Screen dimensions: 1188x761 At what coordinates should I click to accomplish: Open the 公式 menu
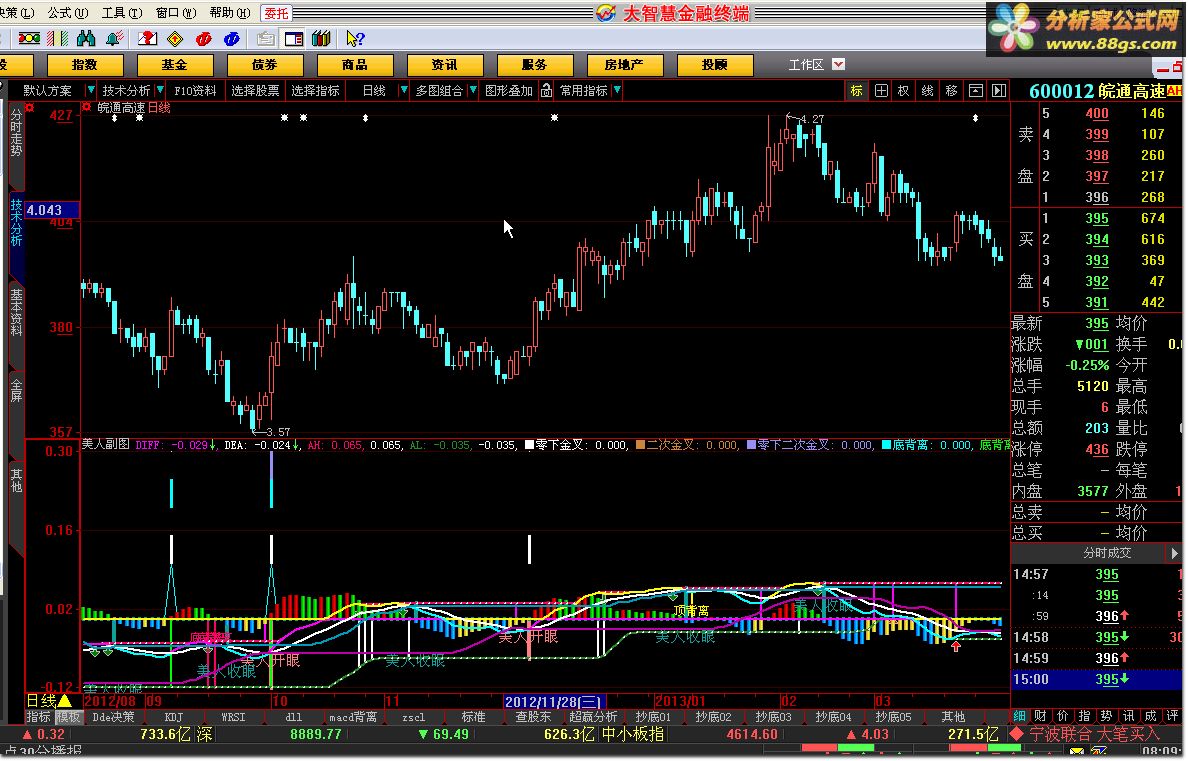click(67, 13)
